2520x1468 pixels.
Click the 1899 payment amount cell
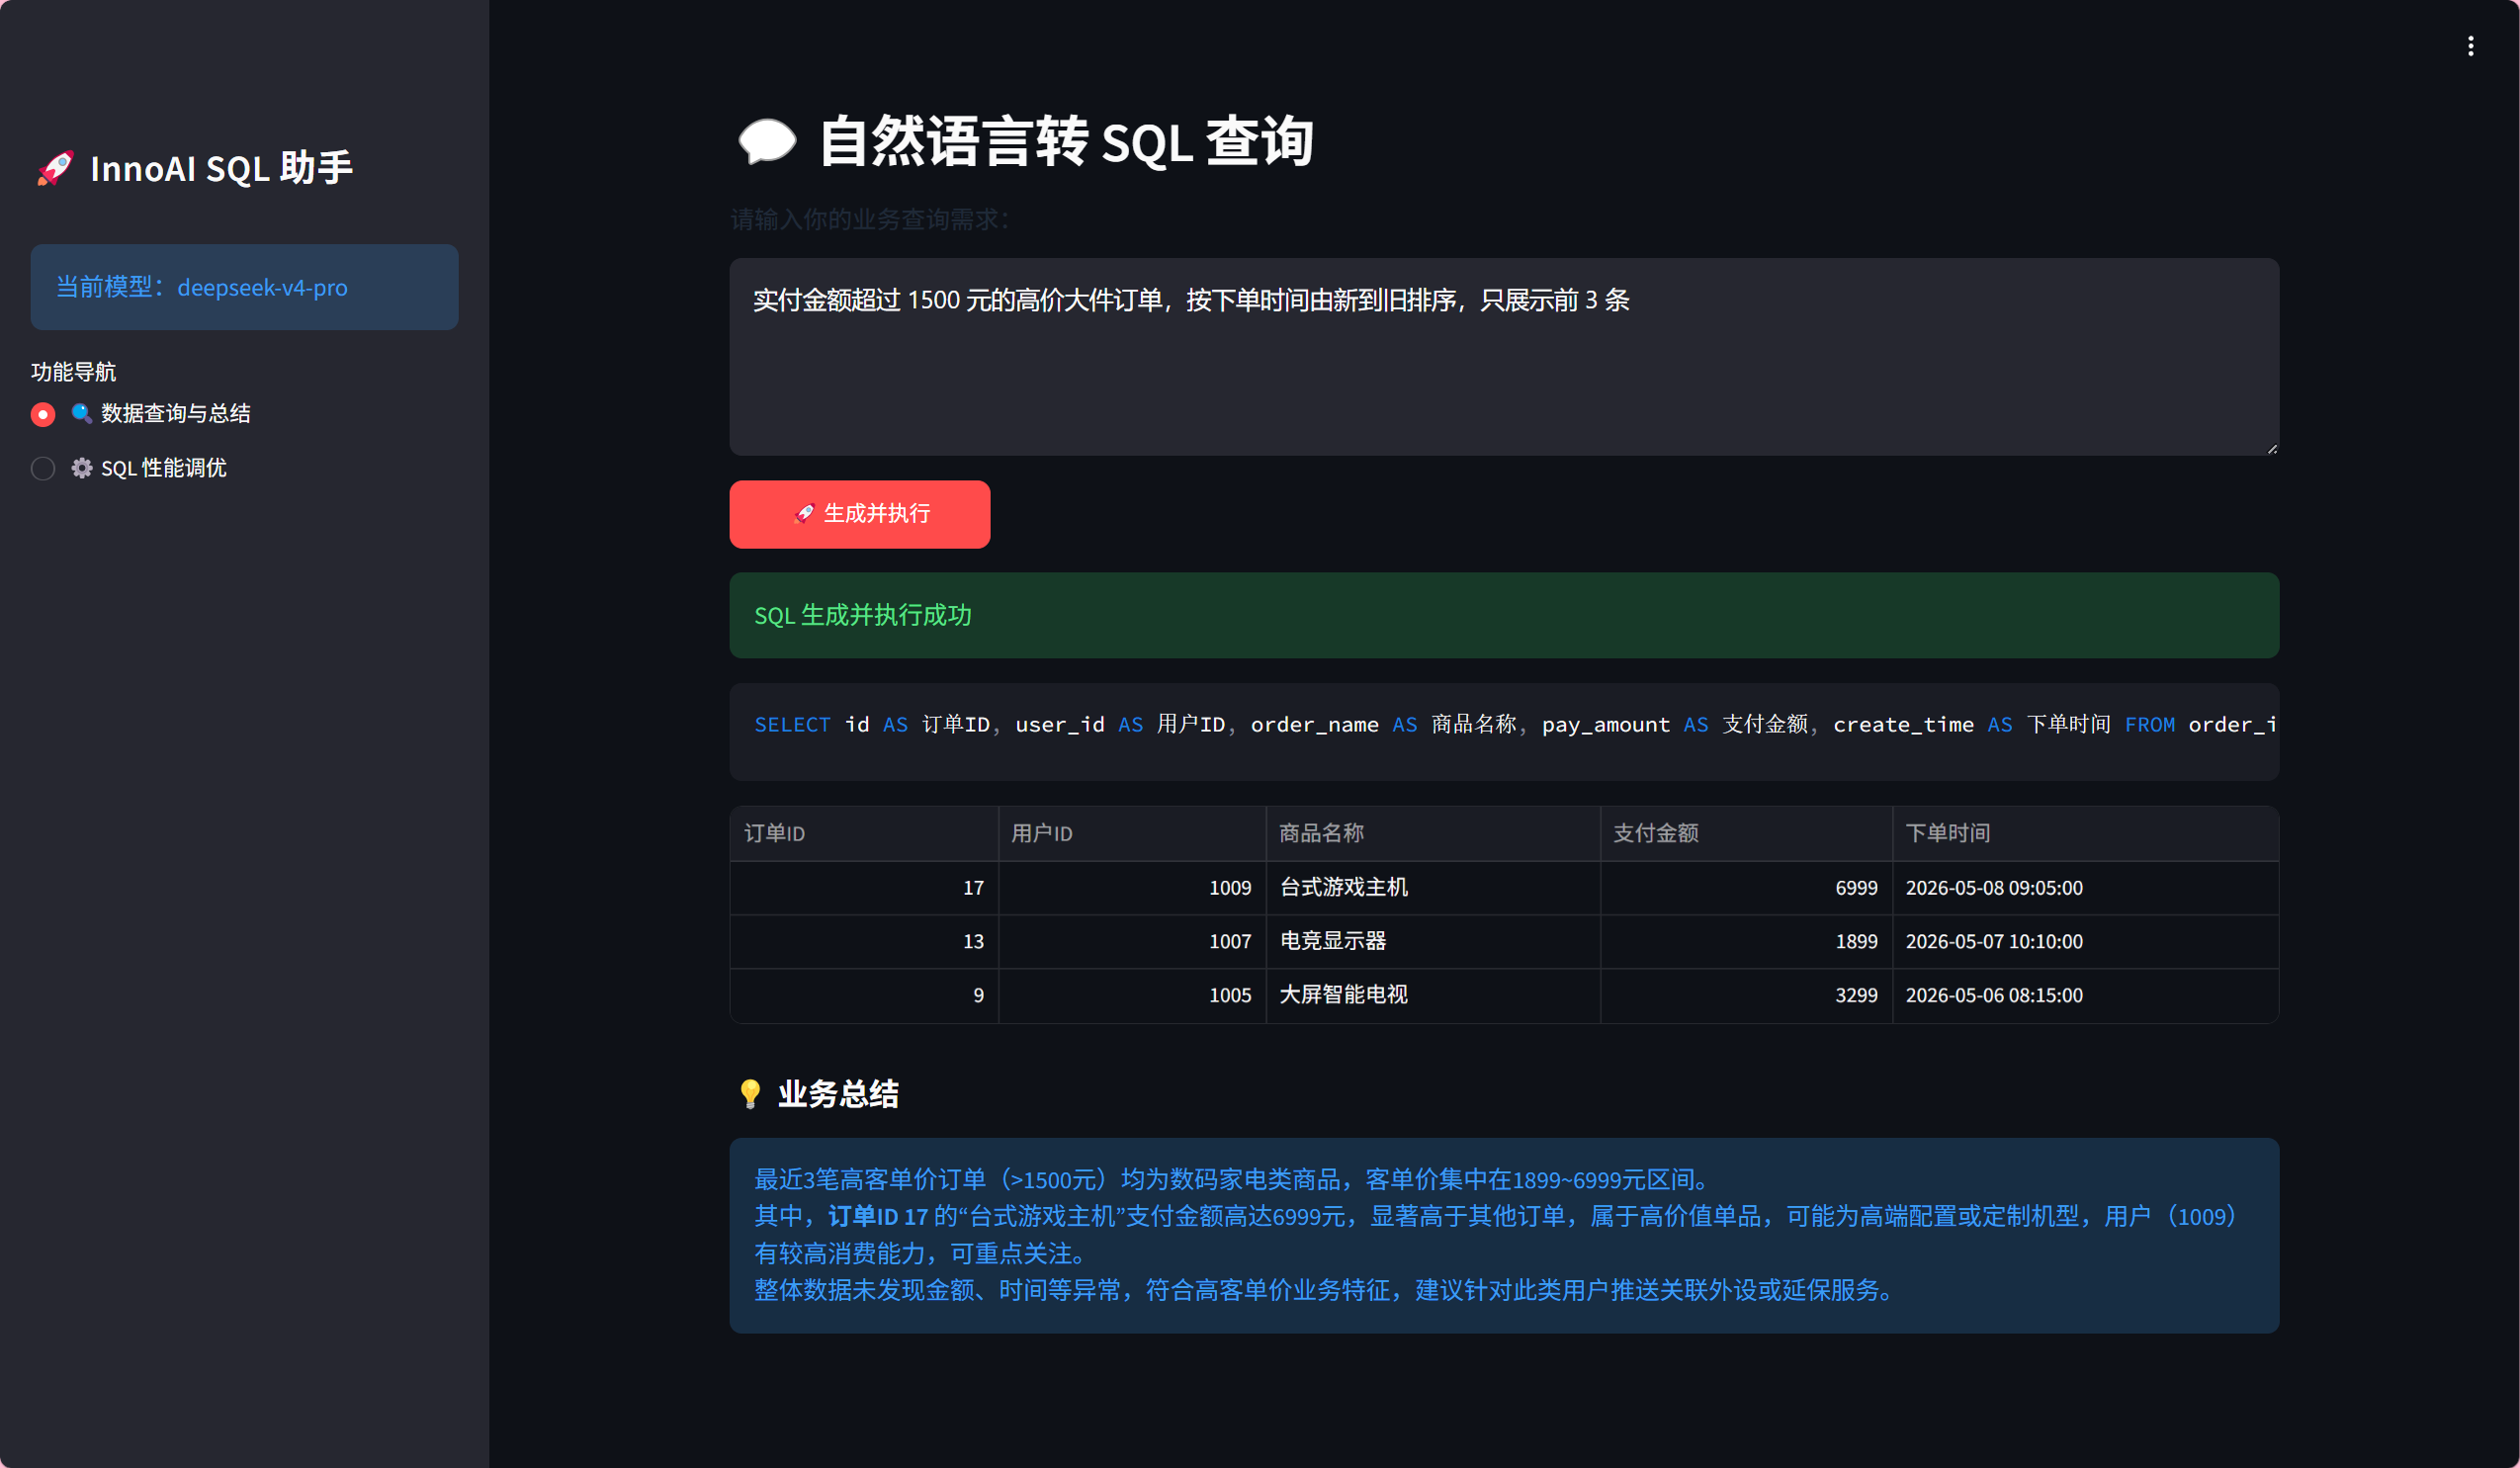1746,942
